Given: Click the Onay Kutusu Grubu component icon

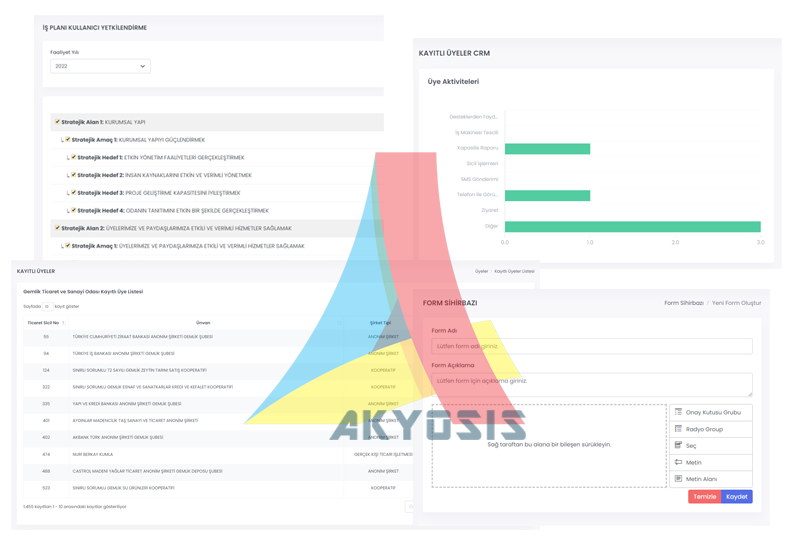Looking at the screenshot, I should coord(678,412).
